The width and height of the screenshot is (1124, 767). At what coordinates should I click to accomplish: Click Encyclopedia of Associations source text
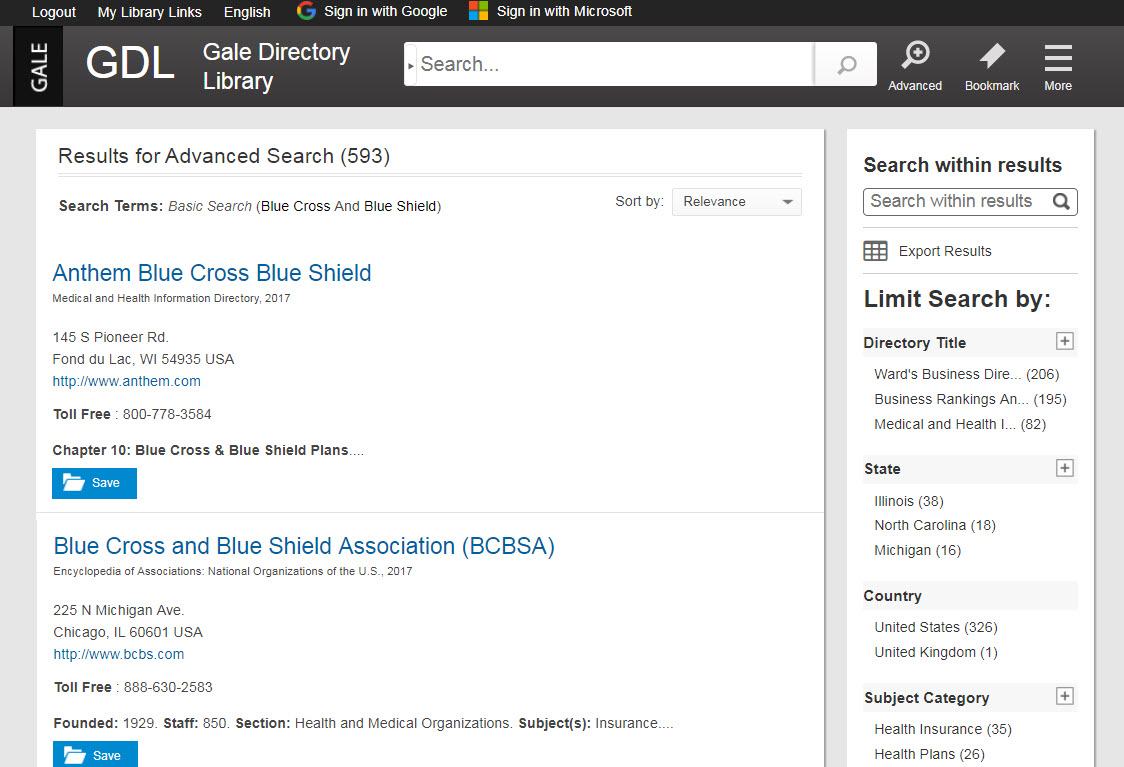[233, 571]
